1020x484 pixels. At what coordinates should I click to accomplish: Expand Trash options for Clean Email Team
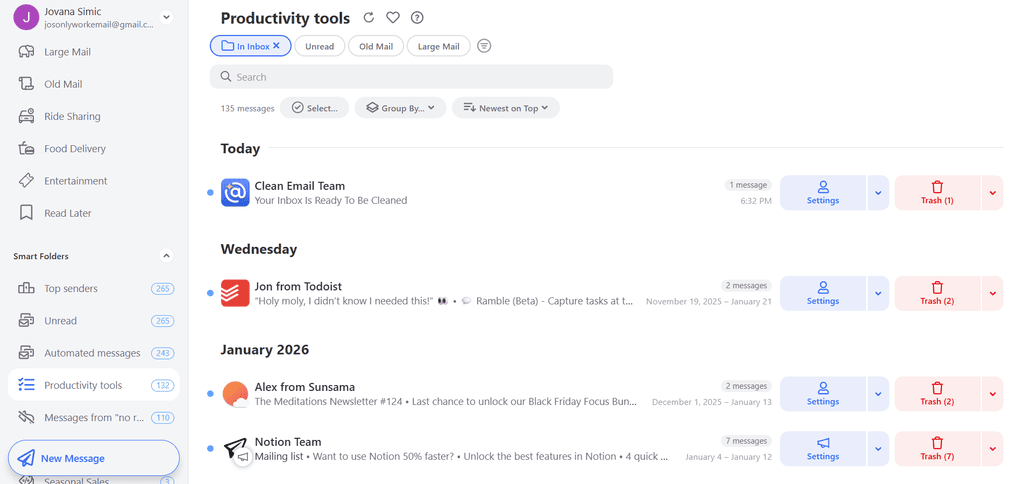[x=993, y=193]
